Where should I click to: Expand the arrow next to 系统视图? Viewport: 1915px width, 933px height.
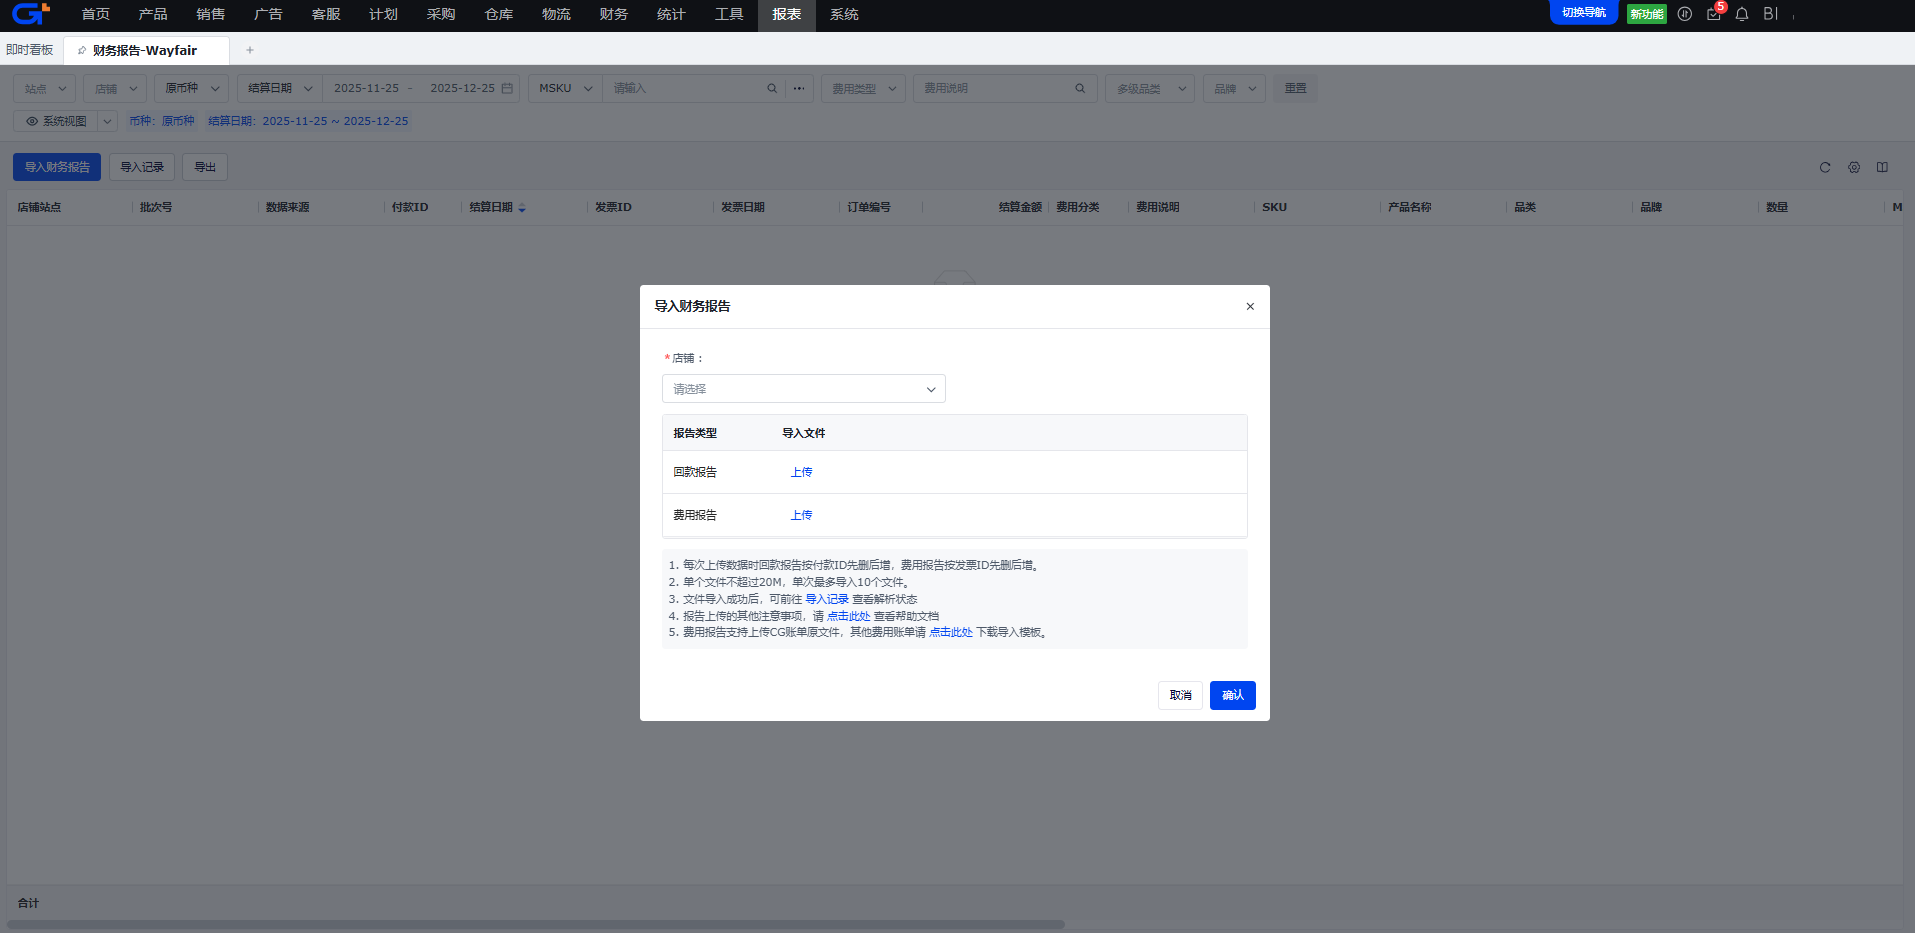pos(107,121)
